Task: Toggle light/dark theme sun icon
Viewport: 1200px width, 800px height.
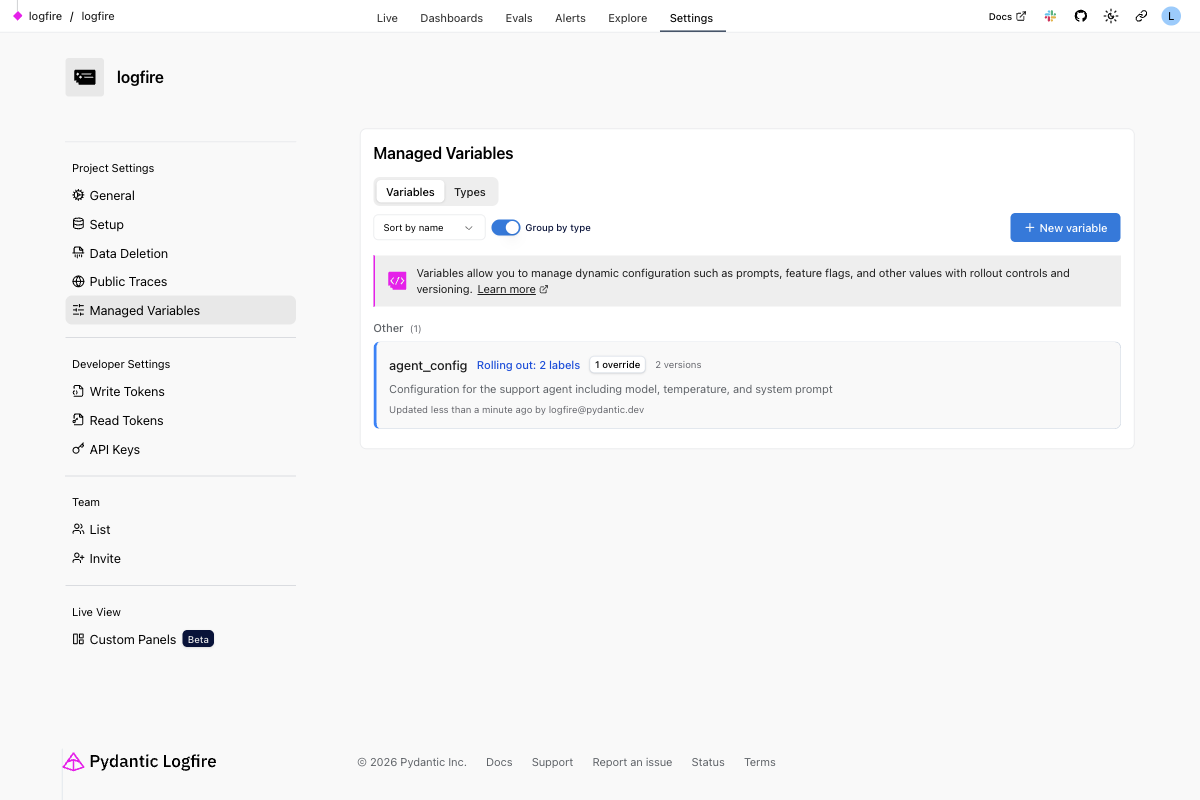Action: pos(1110,17)
